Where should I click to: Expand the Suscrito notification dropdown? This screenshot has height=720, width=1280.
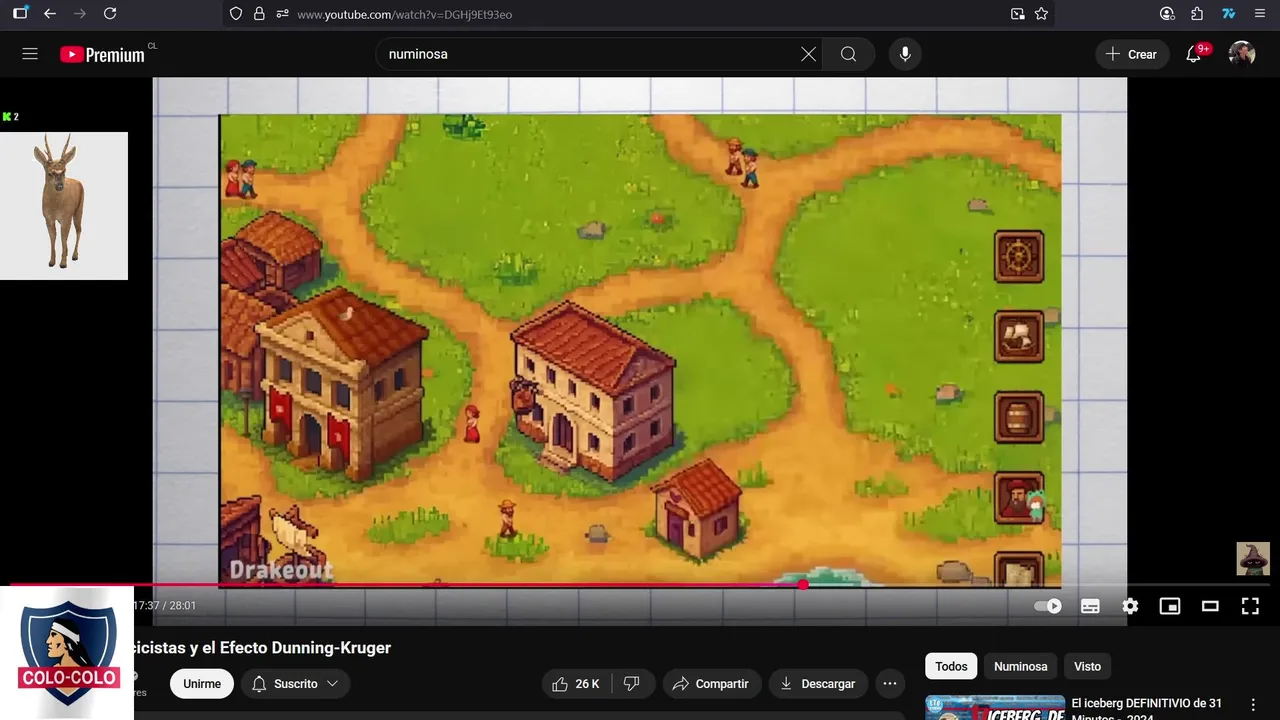(x=295, y=684)
